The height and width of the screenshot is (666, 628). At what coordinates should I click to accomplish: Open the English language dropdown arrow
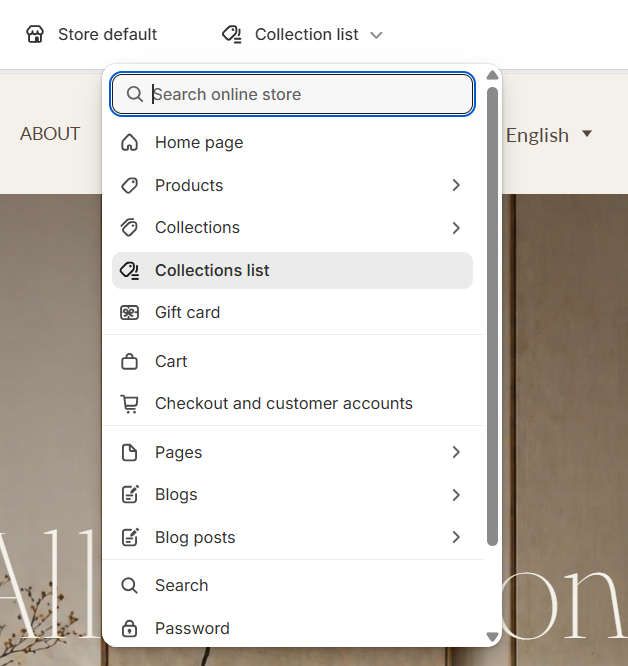point(587,134)
